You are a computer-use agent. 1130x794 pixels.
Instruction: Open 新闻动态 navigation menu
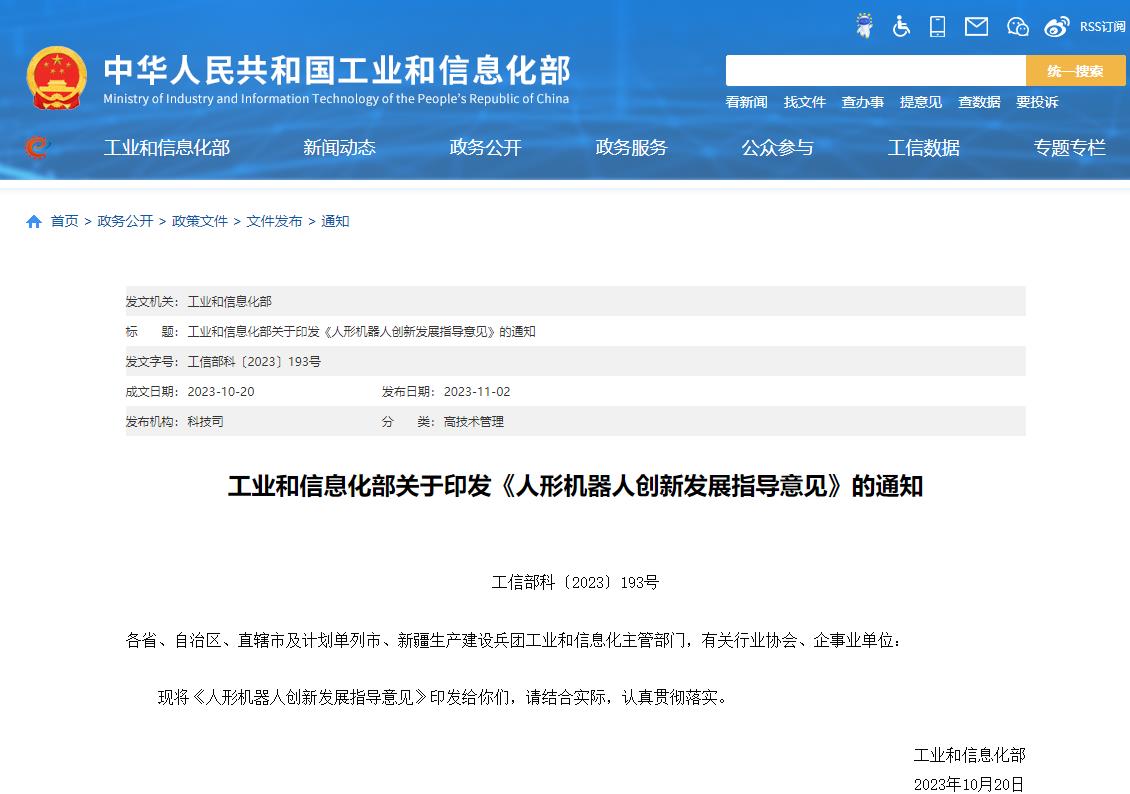point(339,148)
